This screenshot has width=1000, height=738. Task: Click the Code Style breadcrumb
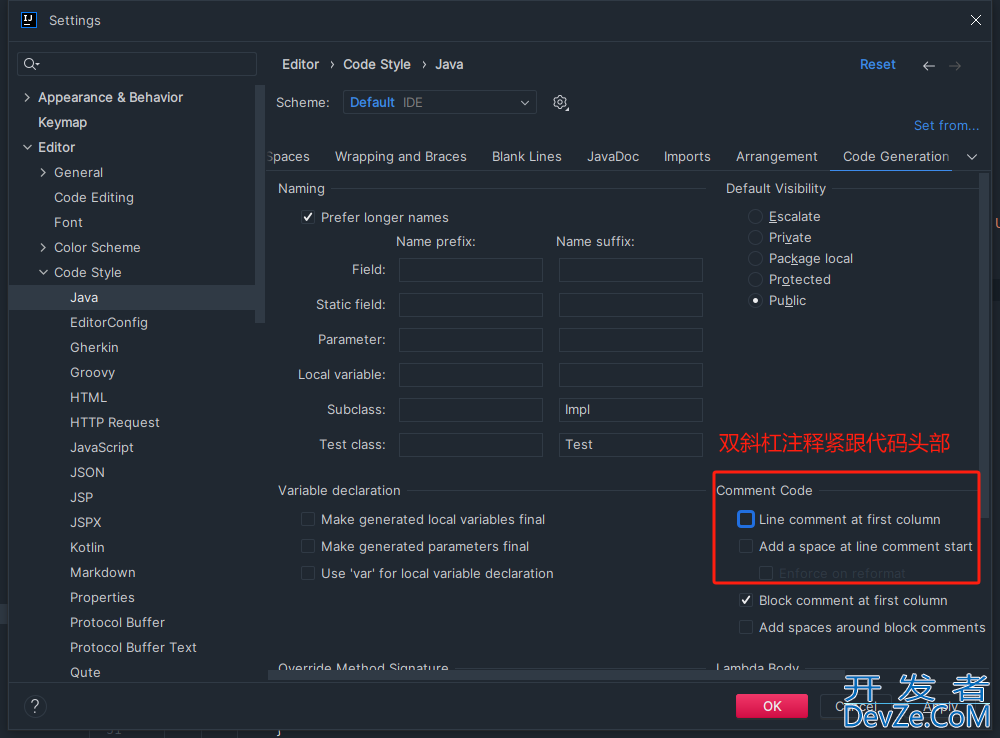coord(377,64)
